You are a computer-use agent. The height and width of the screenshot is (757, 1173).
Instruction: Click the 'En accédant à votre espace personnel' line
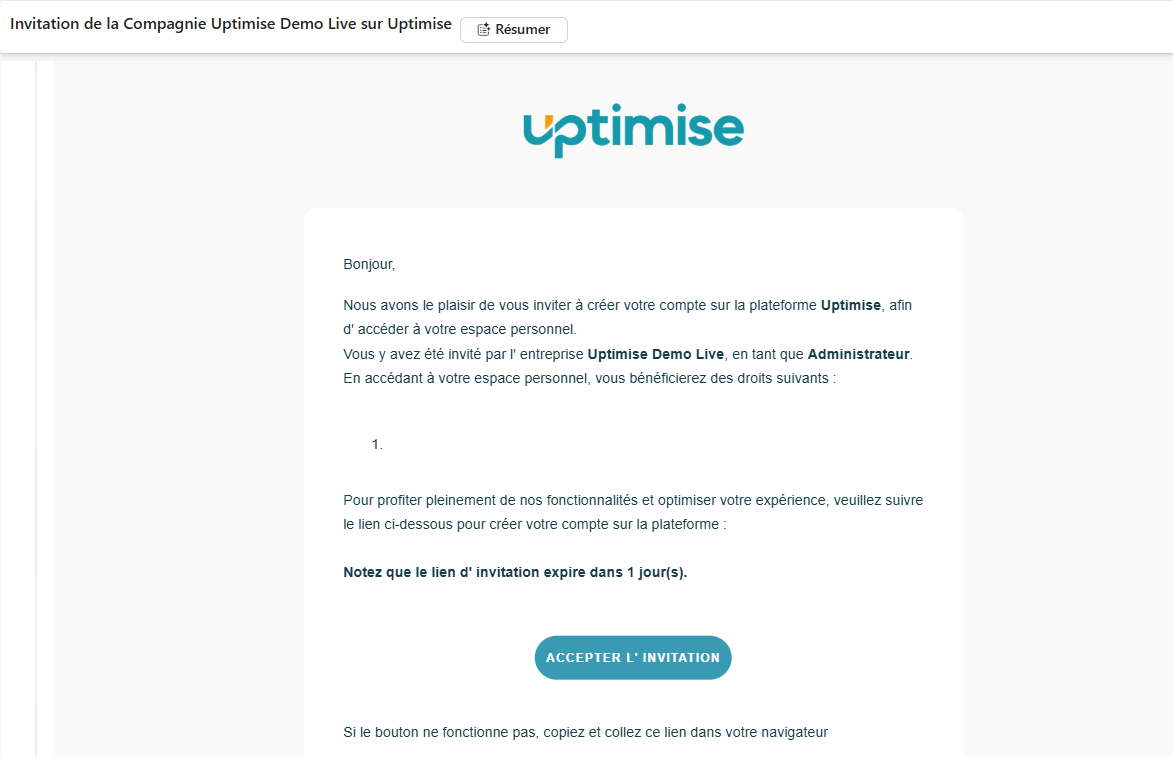pyautogui.click(x=589, y=379)
